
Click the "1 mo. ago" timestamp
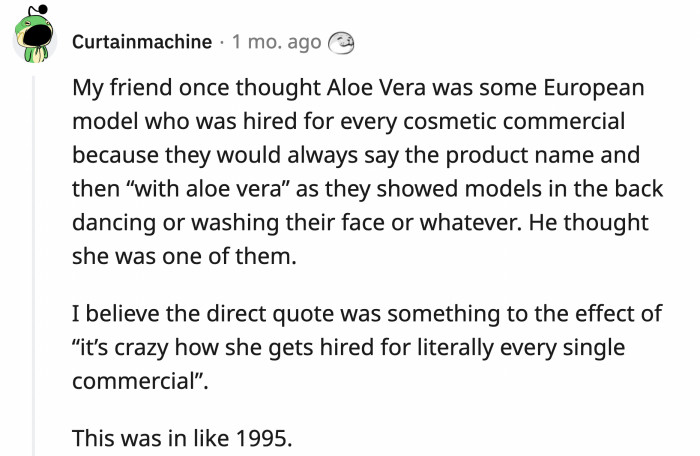276,42
